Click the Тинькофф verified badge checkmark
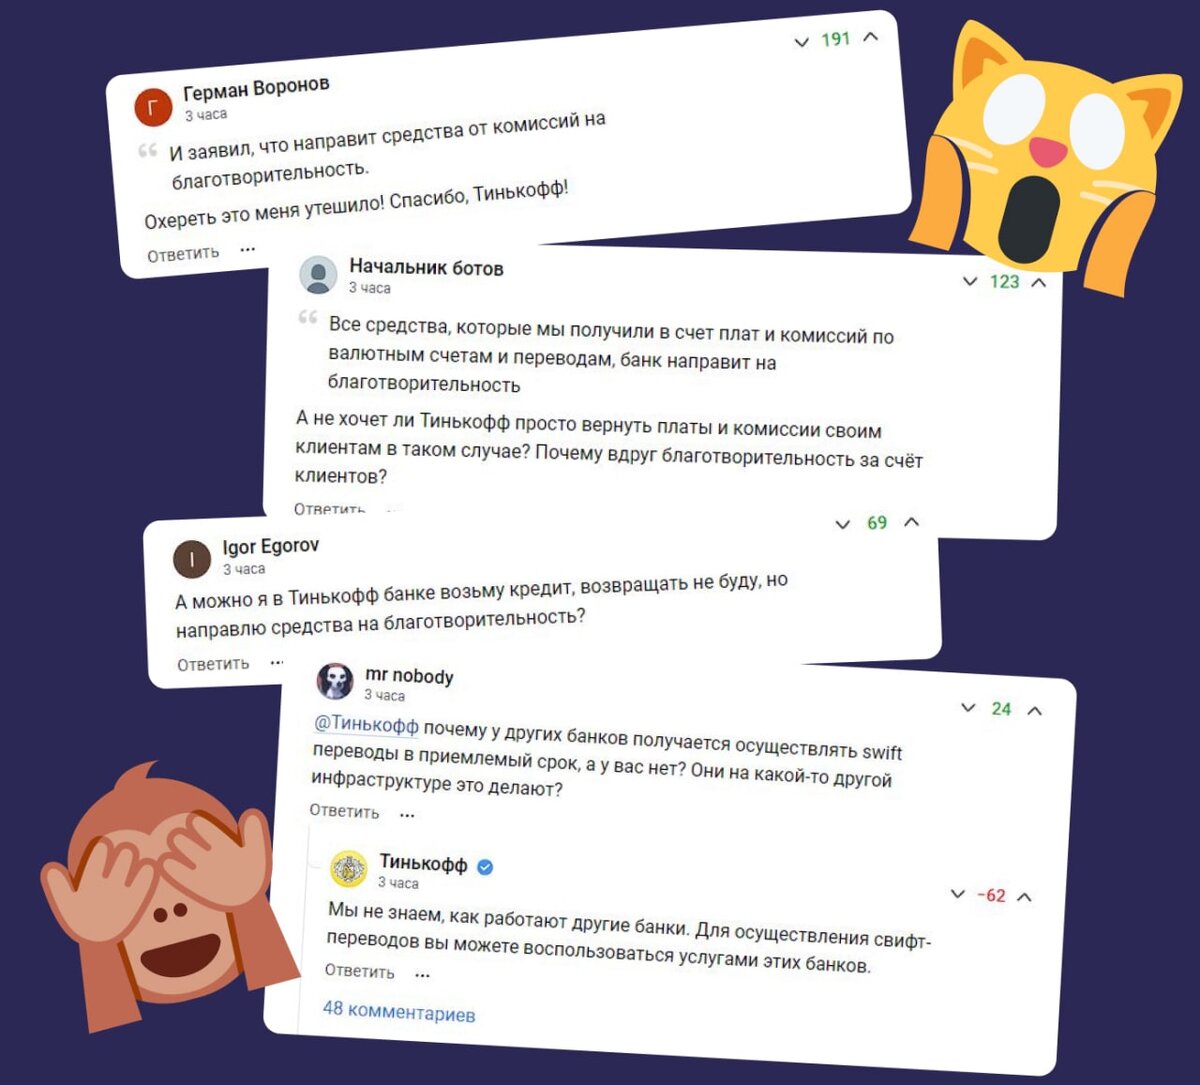This screenshot has height=1085, width=1200. click(485, 867)
